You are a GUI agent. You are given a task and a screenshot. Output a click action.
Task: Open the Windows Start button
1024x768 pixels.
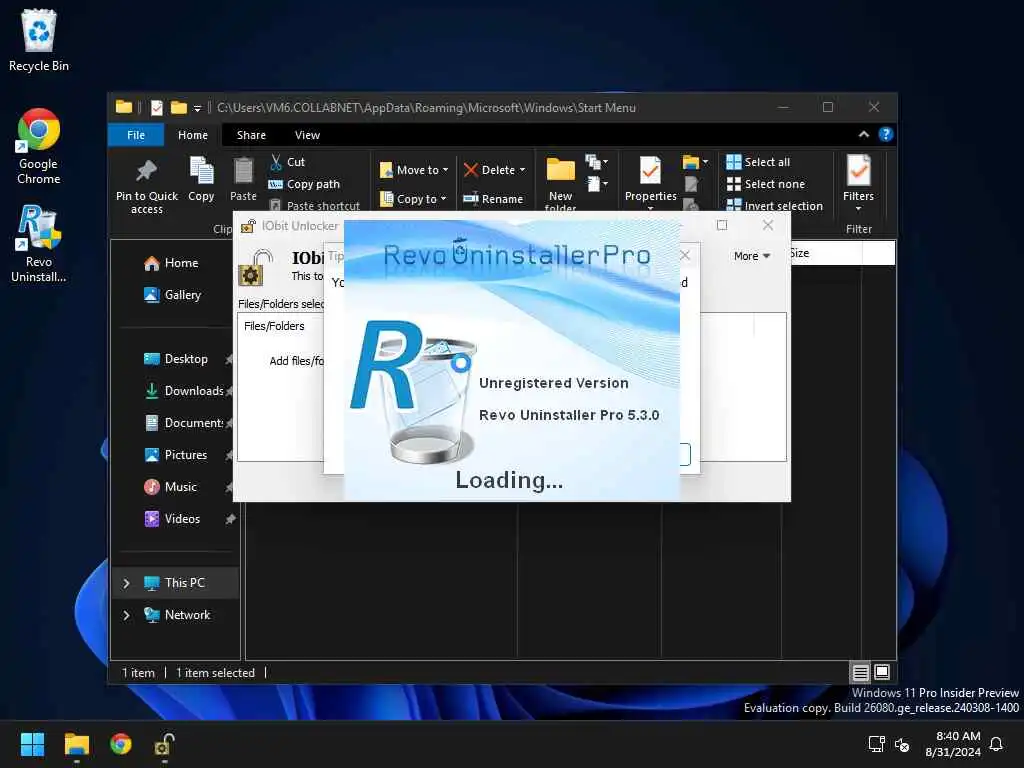(32, 744)
